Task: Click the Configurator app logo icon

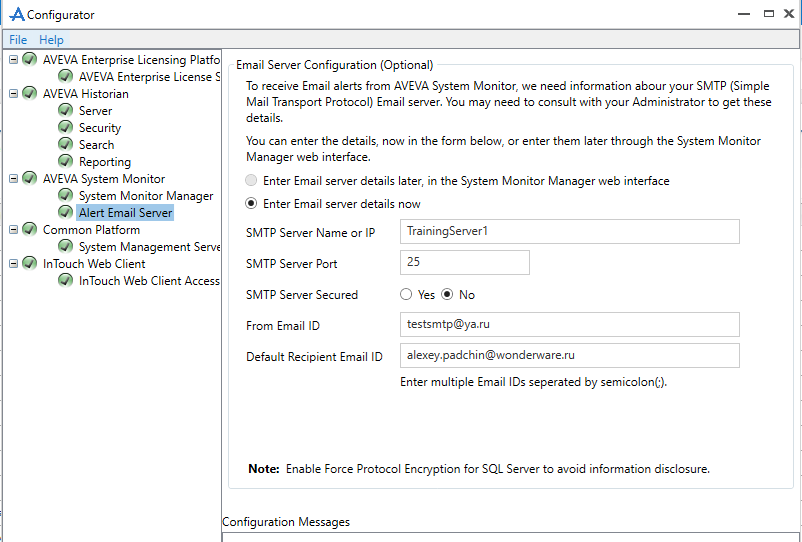Action: [x=17, y=14]
